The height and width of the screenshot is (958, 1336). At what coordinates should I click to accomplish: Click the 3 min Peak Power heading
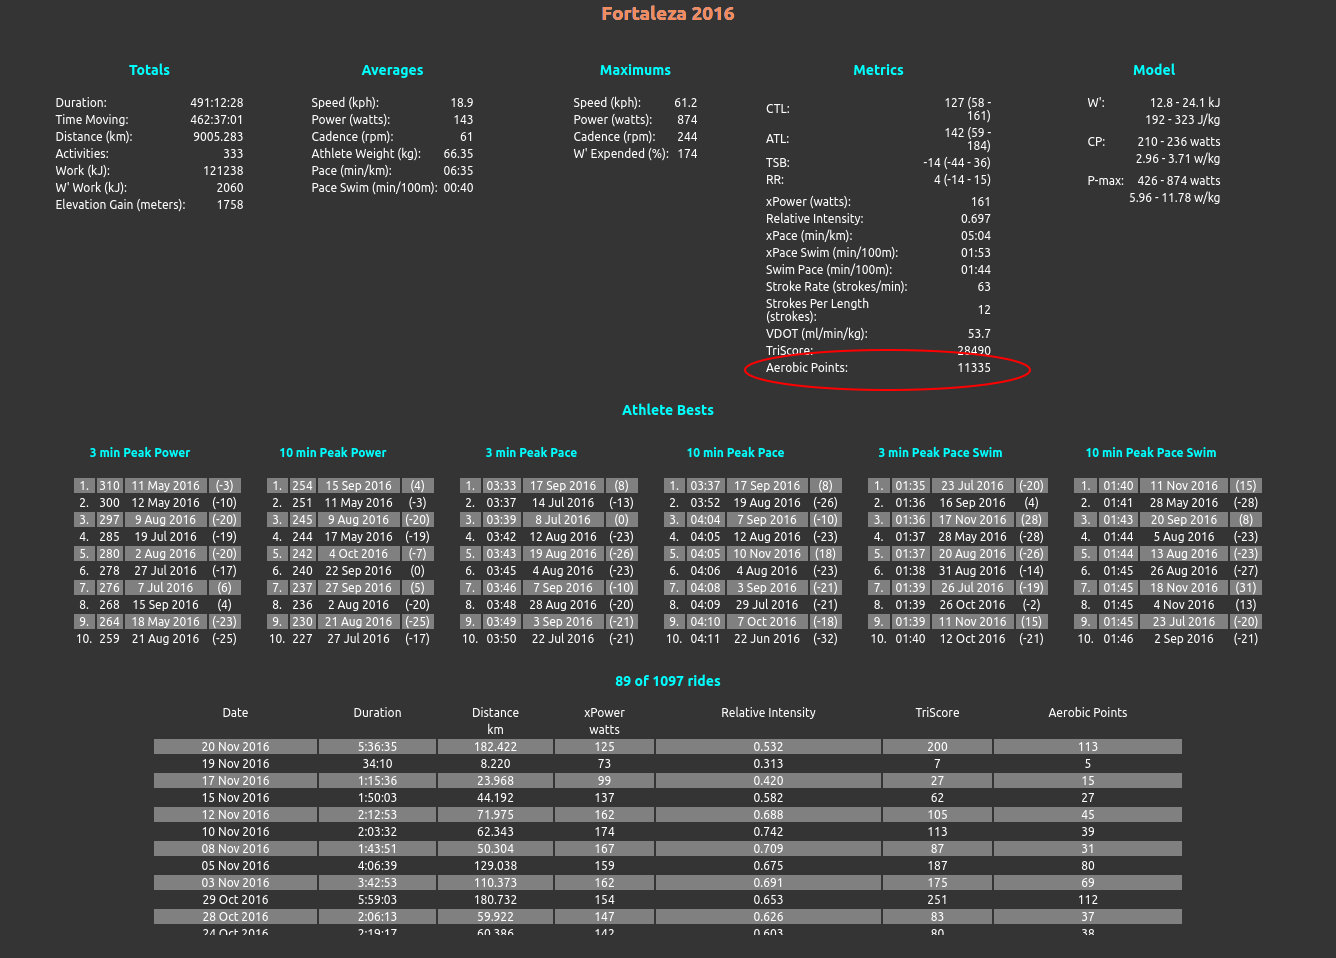(140, 453)
